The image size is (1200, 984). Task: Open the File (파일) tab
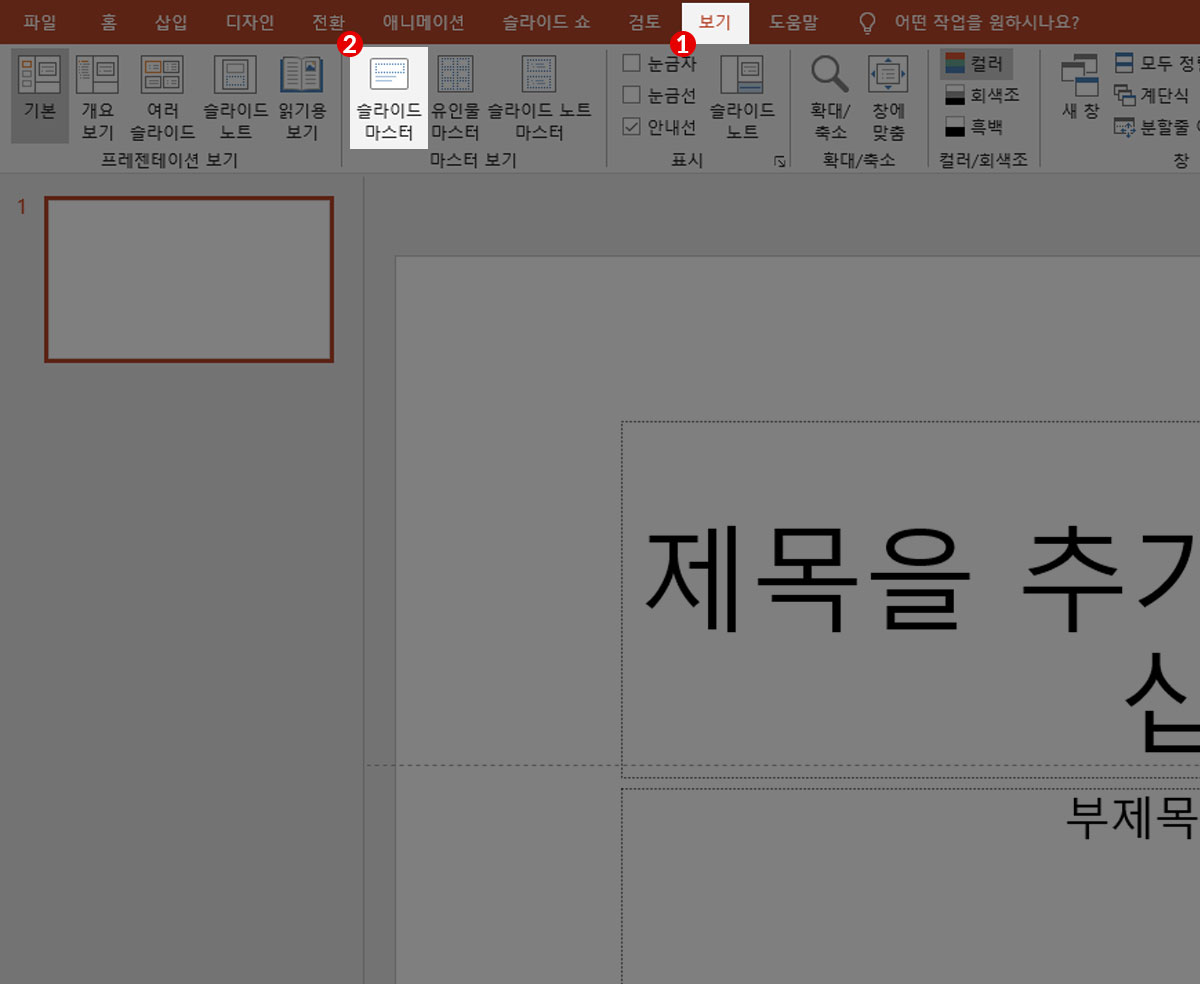[x=40, y=22]
